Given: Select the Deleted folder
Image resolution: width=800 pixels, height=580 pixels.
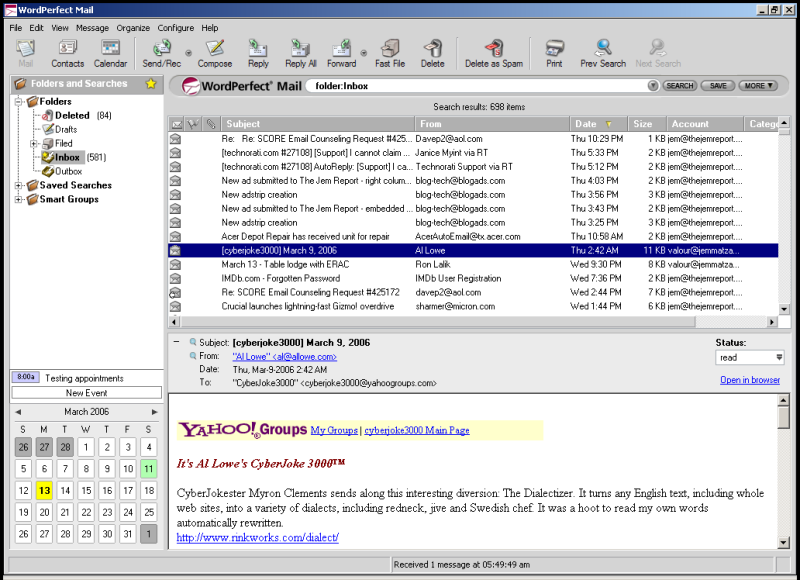Looking at the screenshot, I should click(x=72, y=116).
